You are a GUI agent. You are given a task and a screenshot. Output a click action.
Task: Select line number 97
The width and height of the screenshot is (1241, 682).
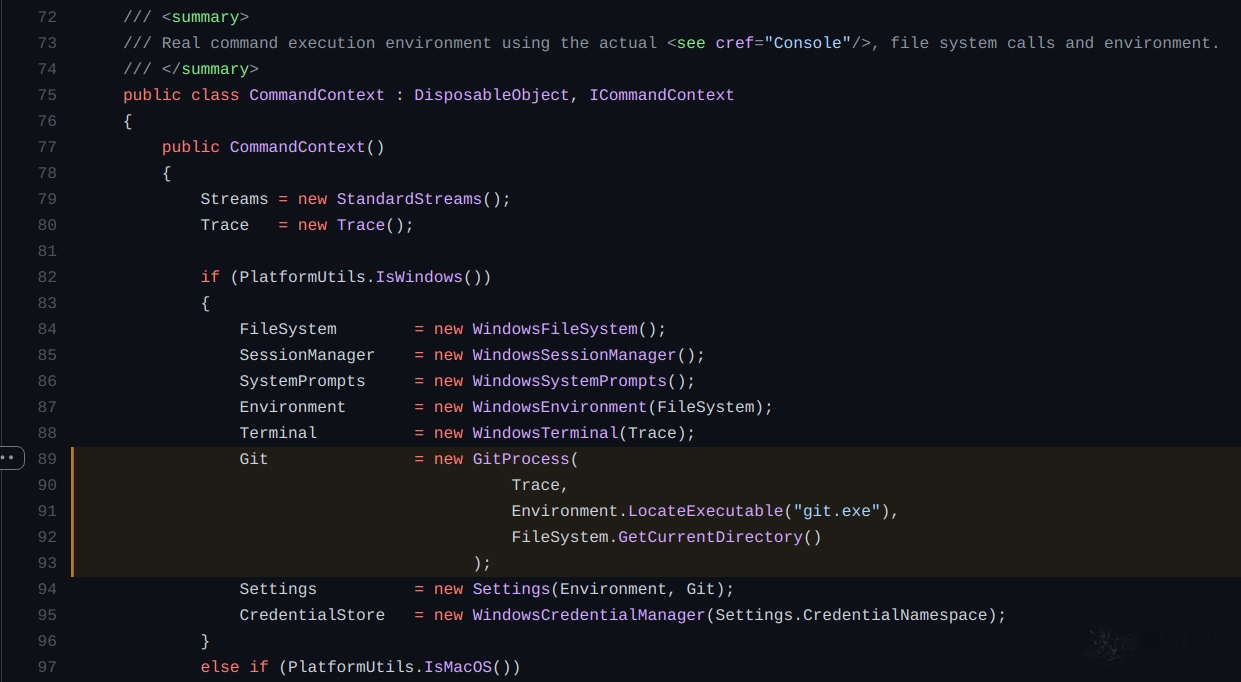coord(47,667)
